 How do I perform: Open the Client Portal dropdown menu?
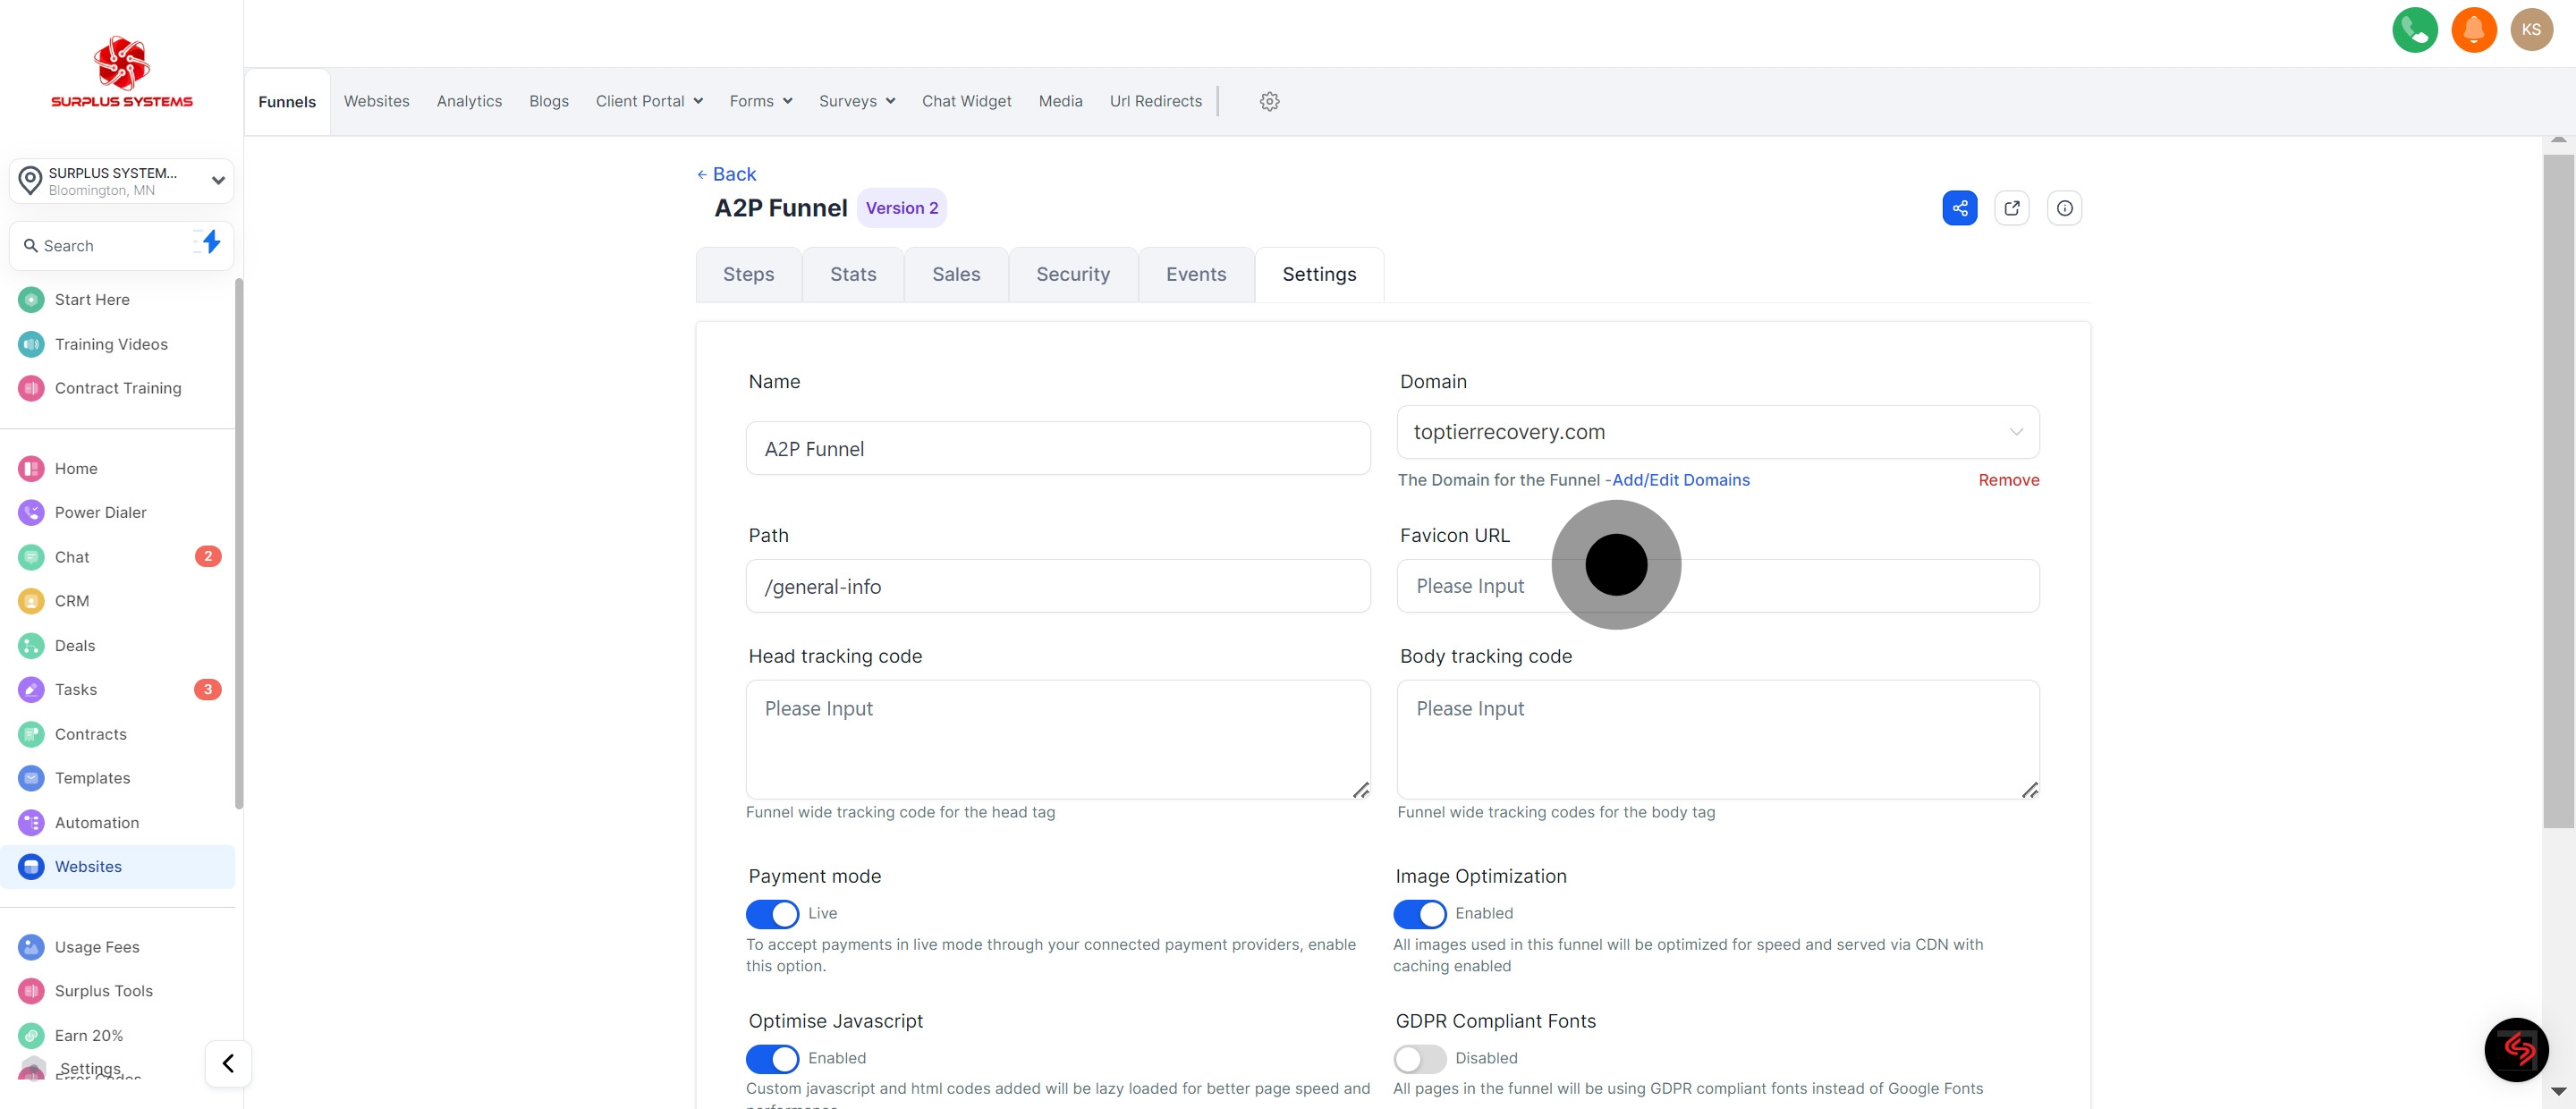coord(649,101)
